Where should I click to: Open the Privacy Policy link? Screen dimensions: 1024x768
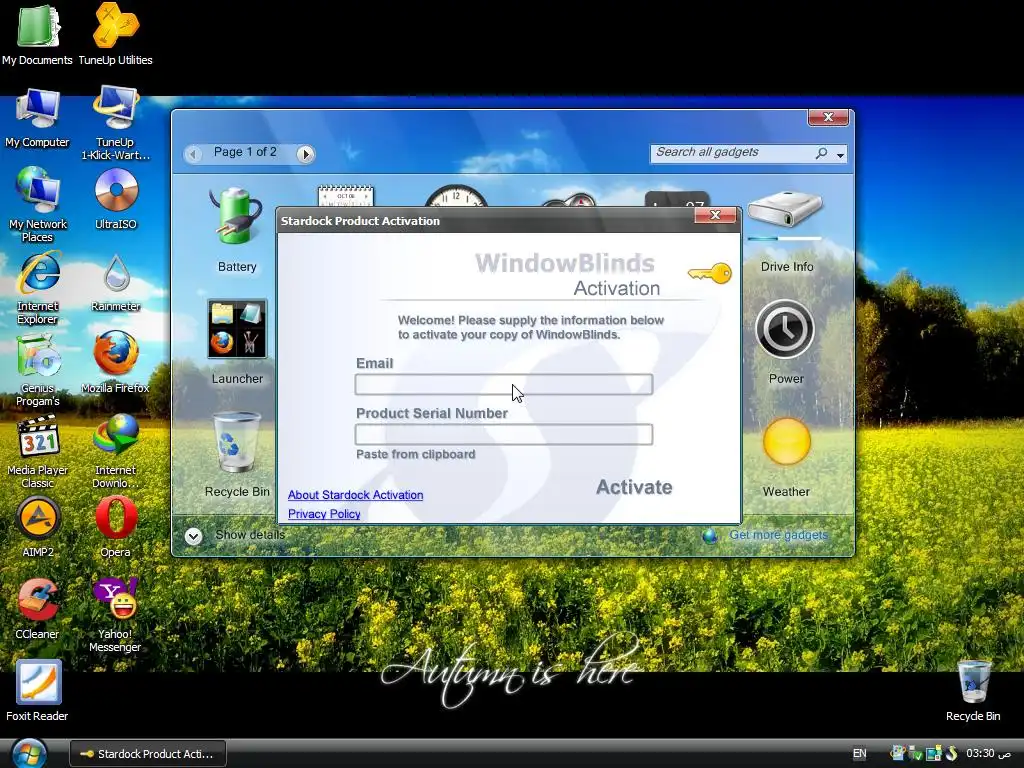click(324, 514)
